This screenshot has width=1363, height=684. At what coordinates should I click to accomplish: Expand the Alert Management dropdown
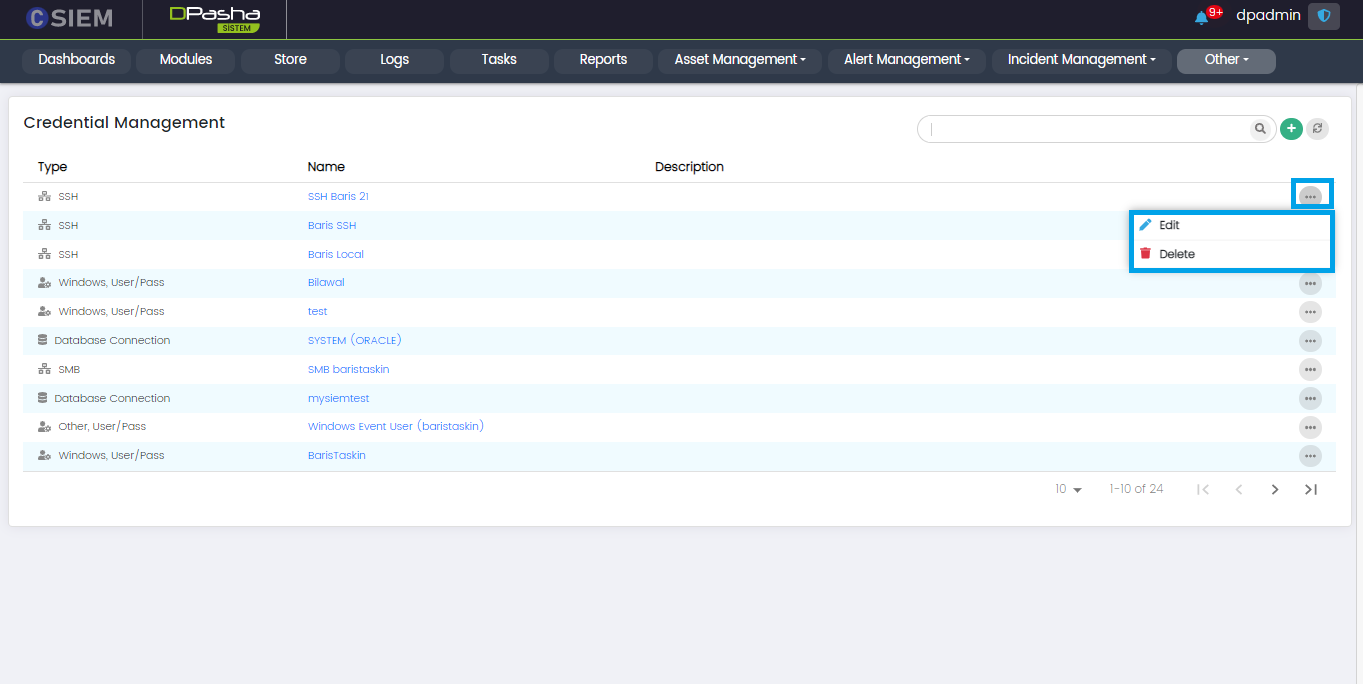(x=906, y=60)
